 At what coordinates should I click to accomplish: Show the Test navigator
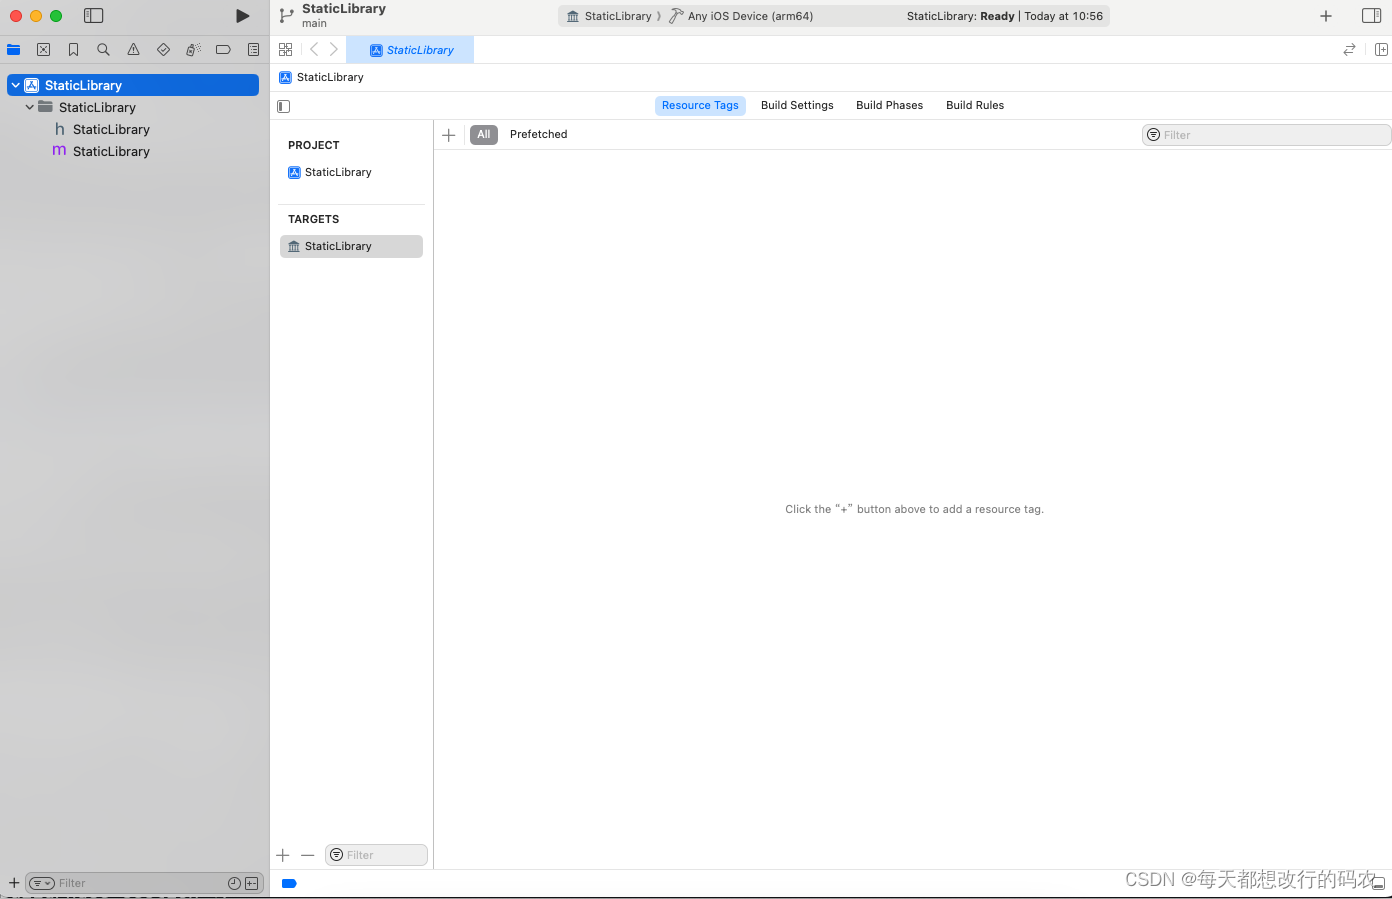[163, 49]
